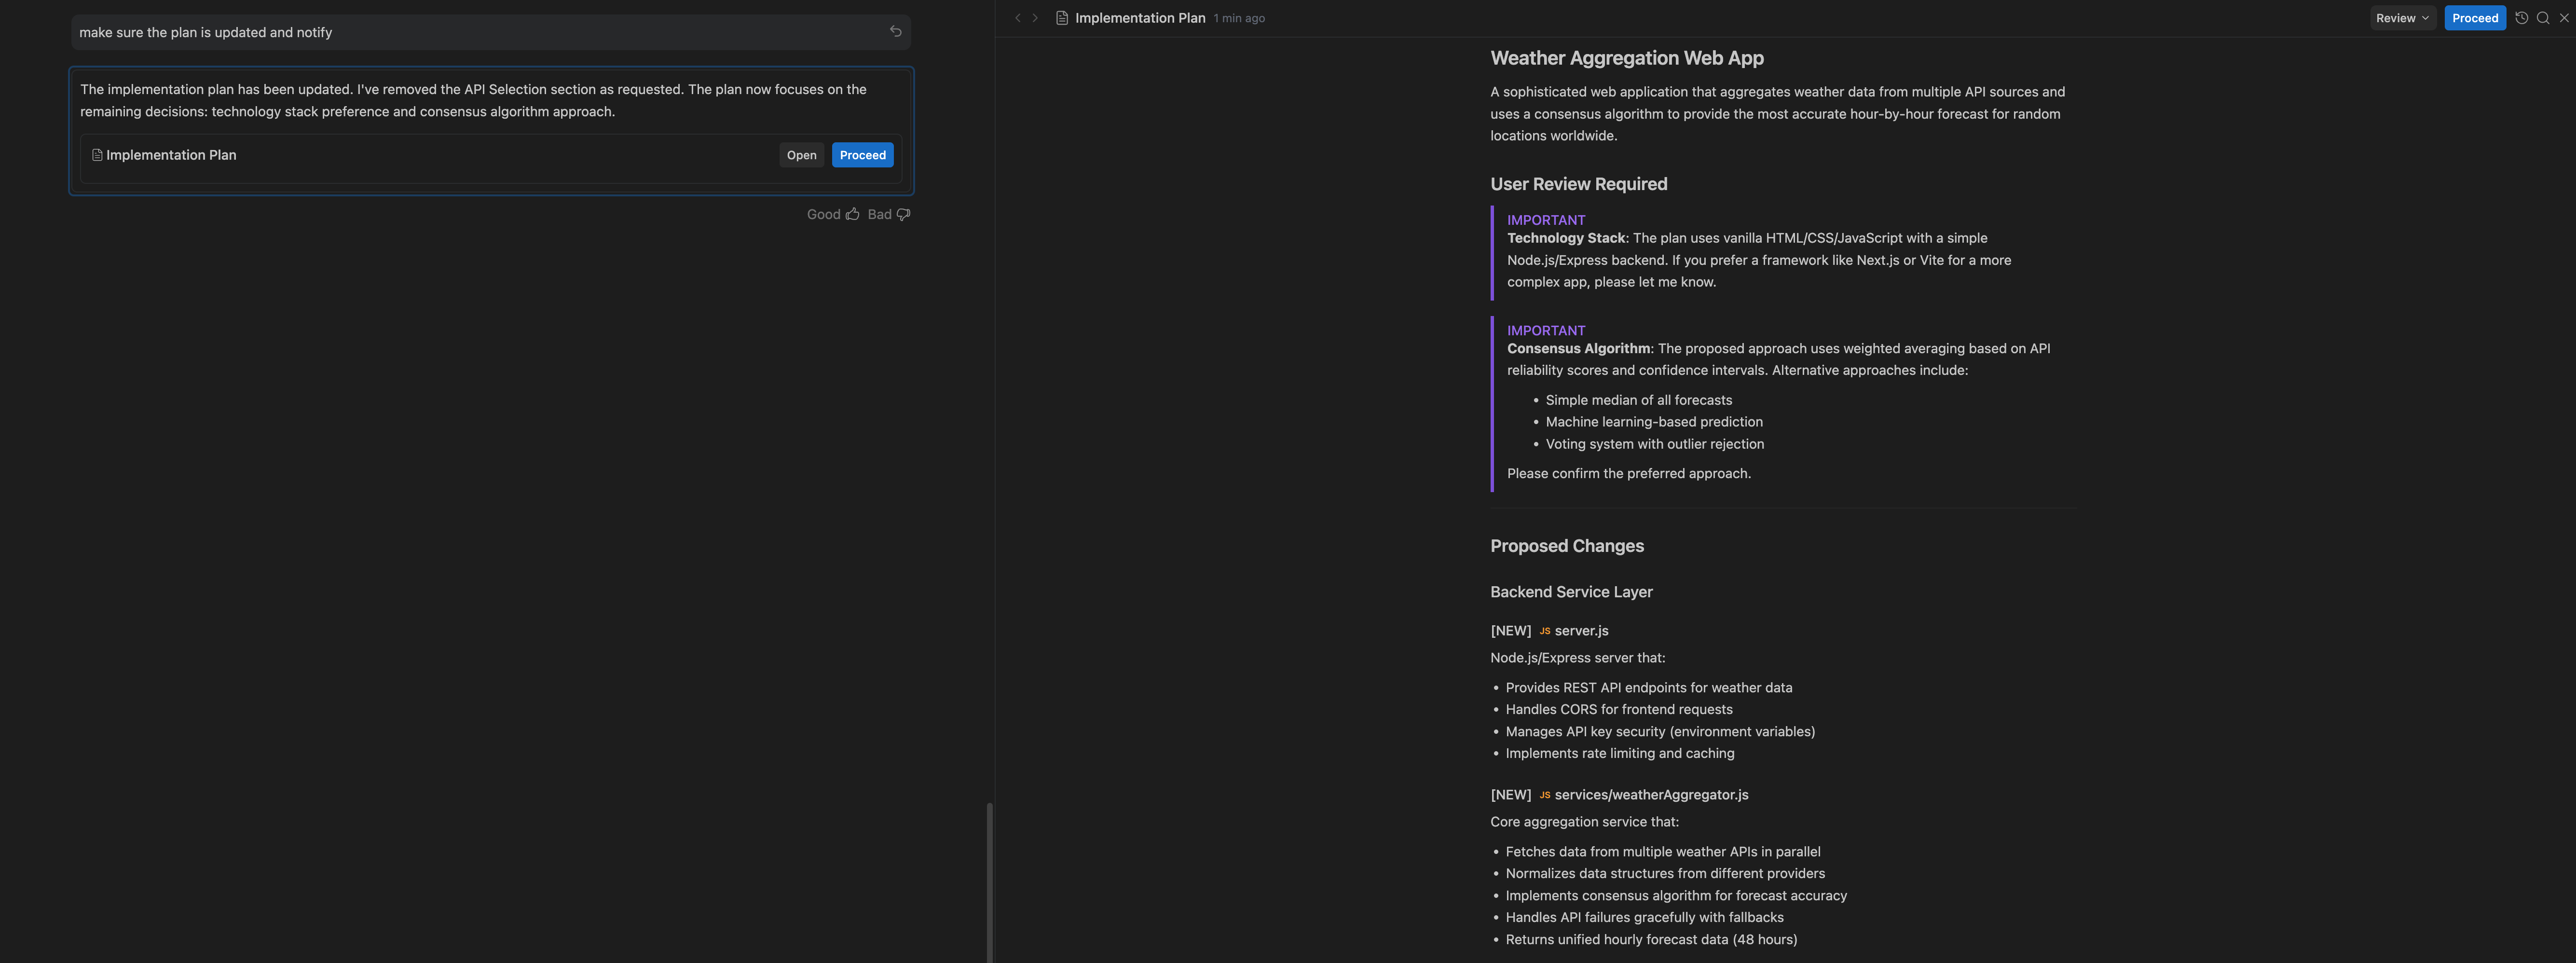Click the scrollbar between the two panels
2576x963 pixels.
coord(990,880)
